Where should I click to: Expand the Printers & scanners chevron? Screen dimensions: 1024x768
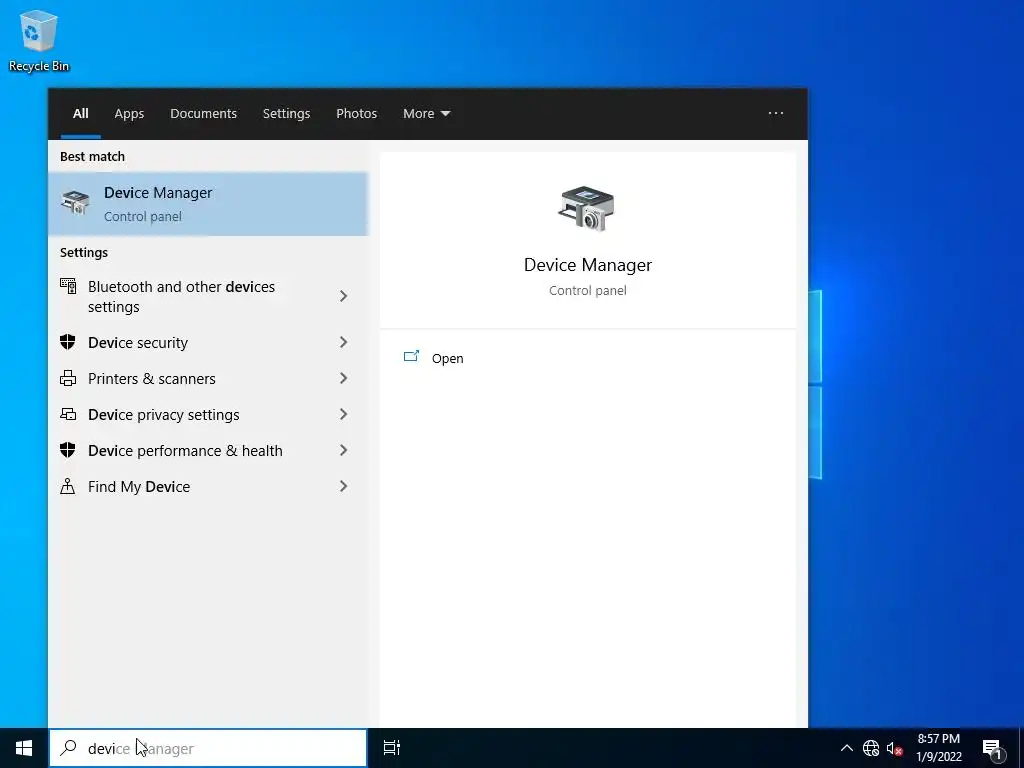[x=344, y=378]
